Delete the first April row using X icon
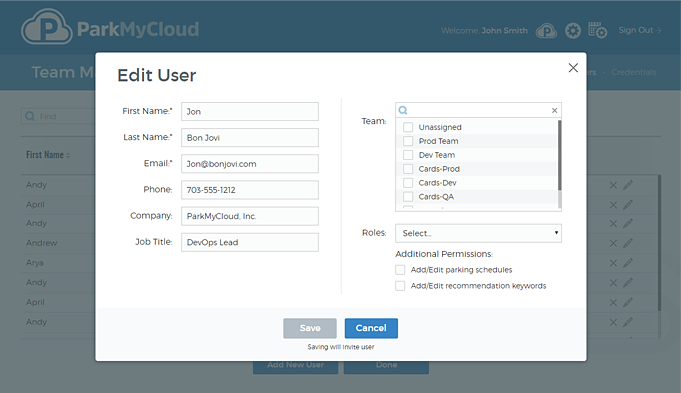The image size is (681, 393). point(613,205)
